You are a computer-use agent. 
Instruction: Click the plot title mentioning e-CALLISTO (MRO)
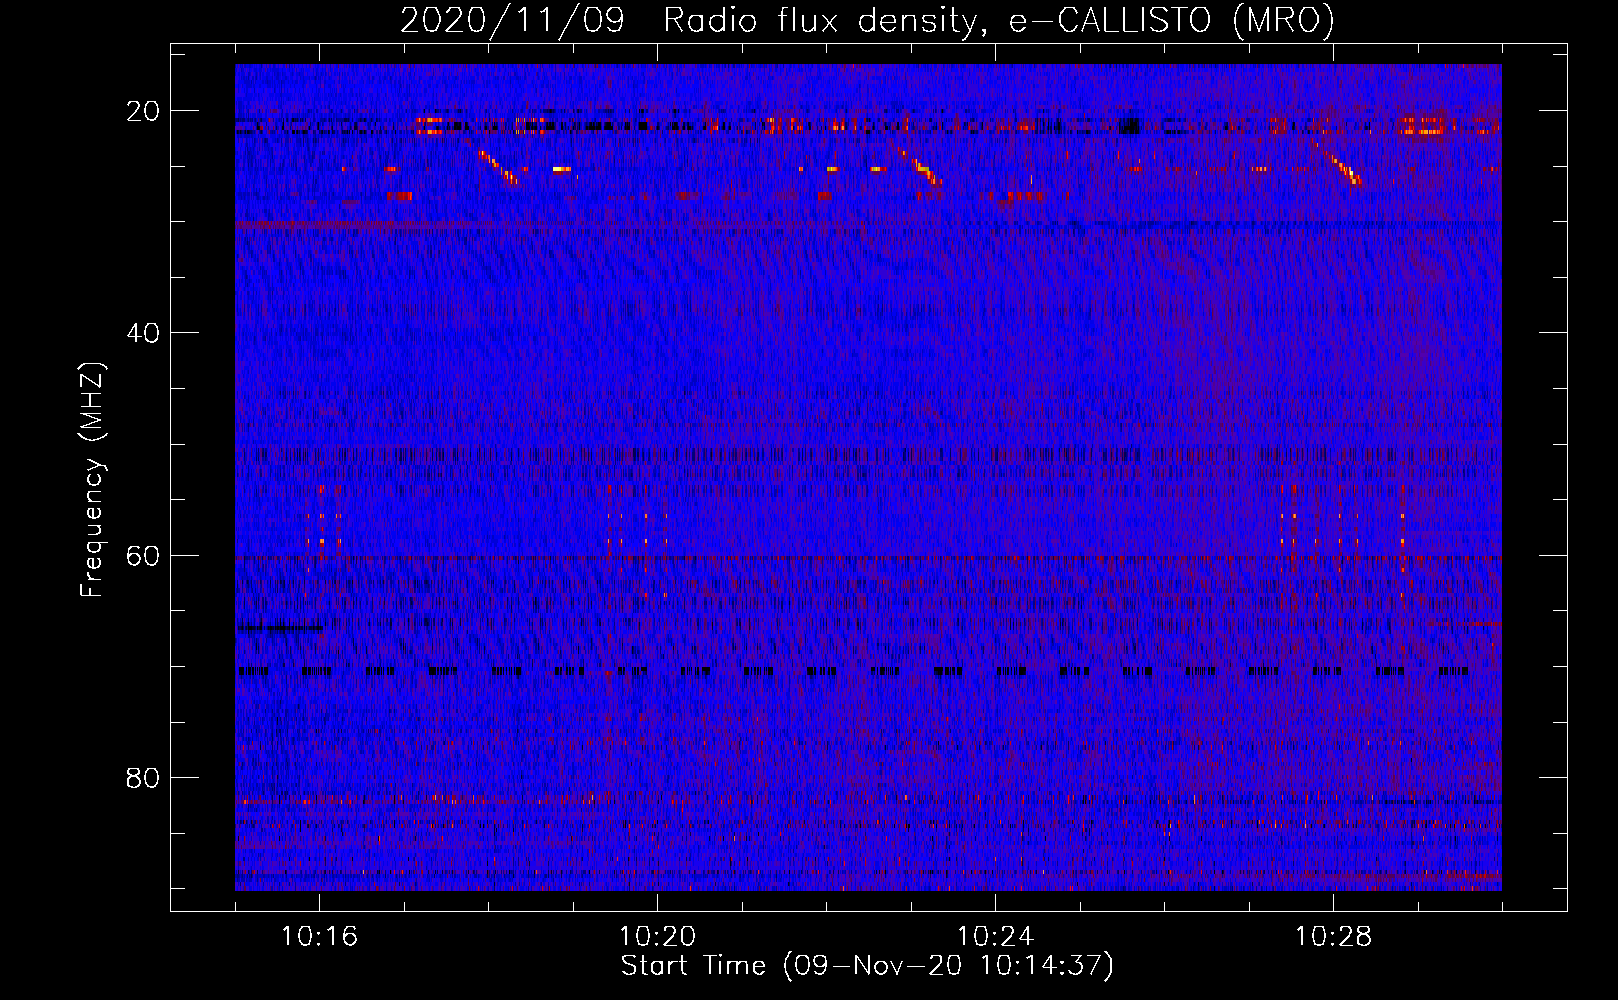pos(867,21)
